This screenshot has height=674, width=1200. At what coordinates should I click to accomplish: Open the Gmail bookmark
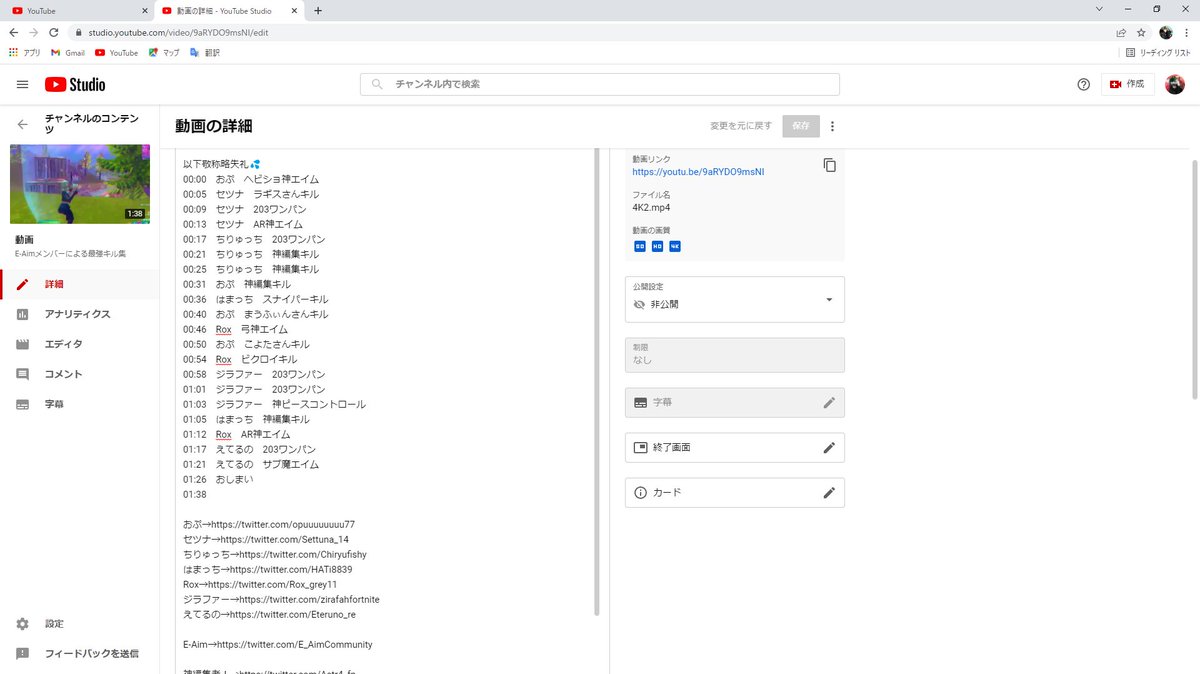68,52
